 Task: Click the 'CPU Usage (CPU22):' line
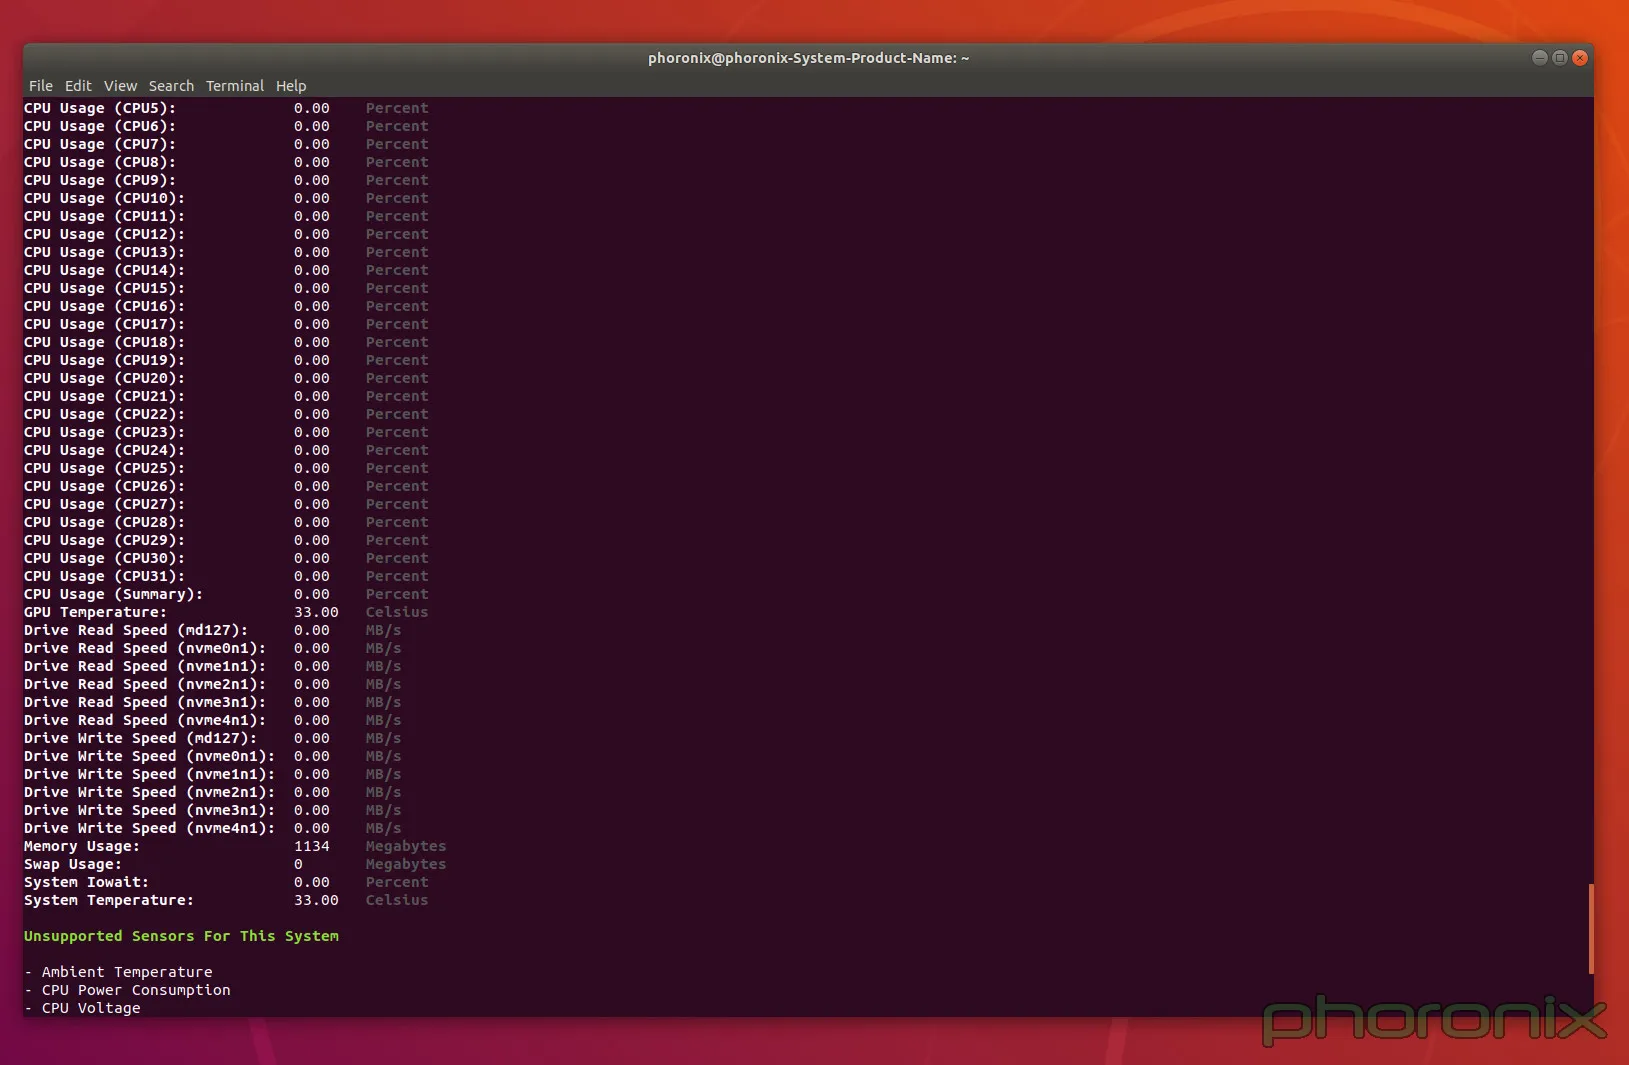(226, 414)
